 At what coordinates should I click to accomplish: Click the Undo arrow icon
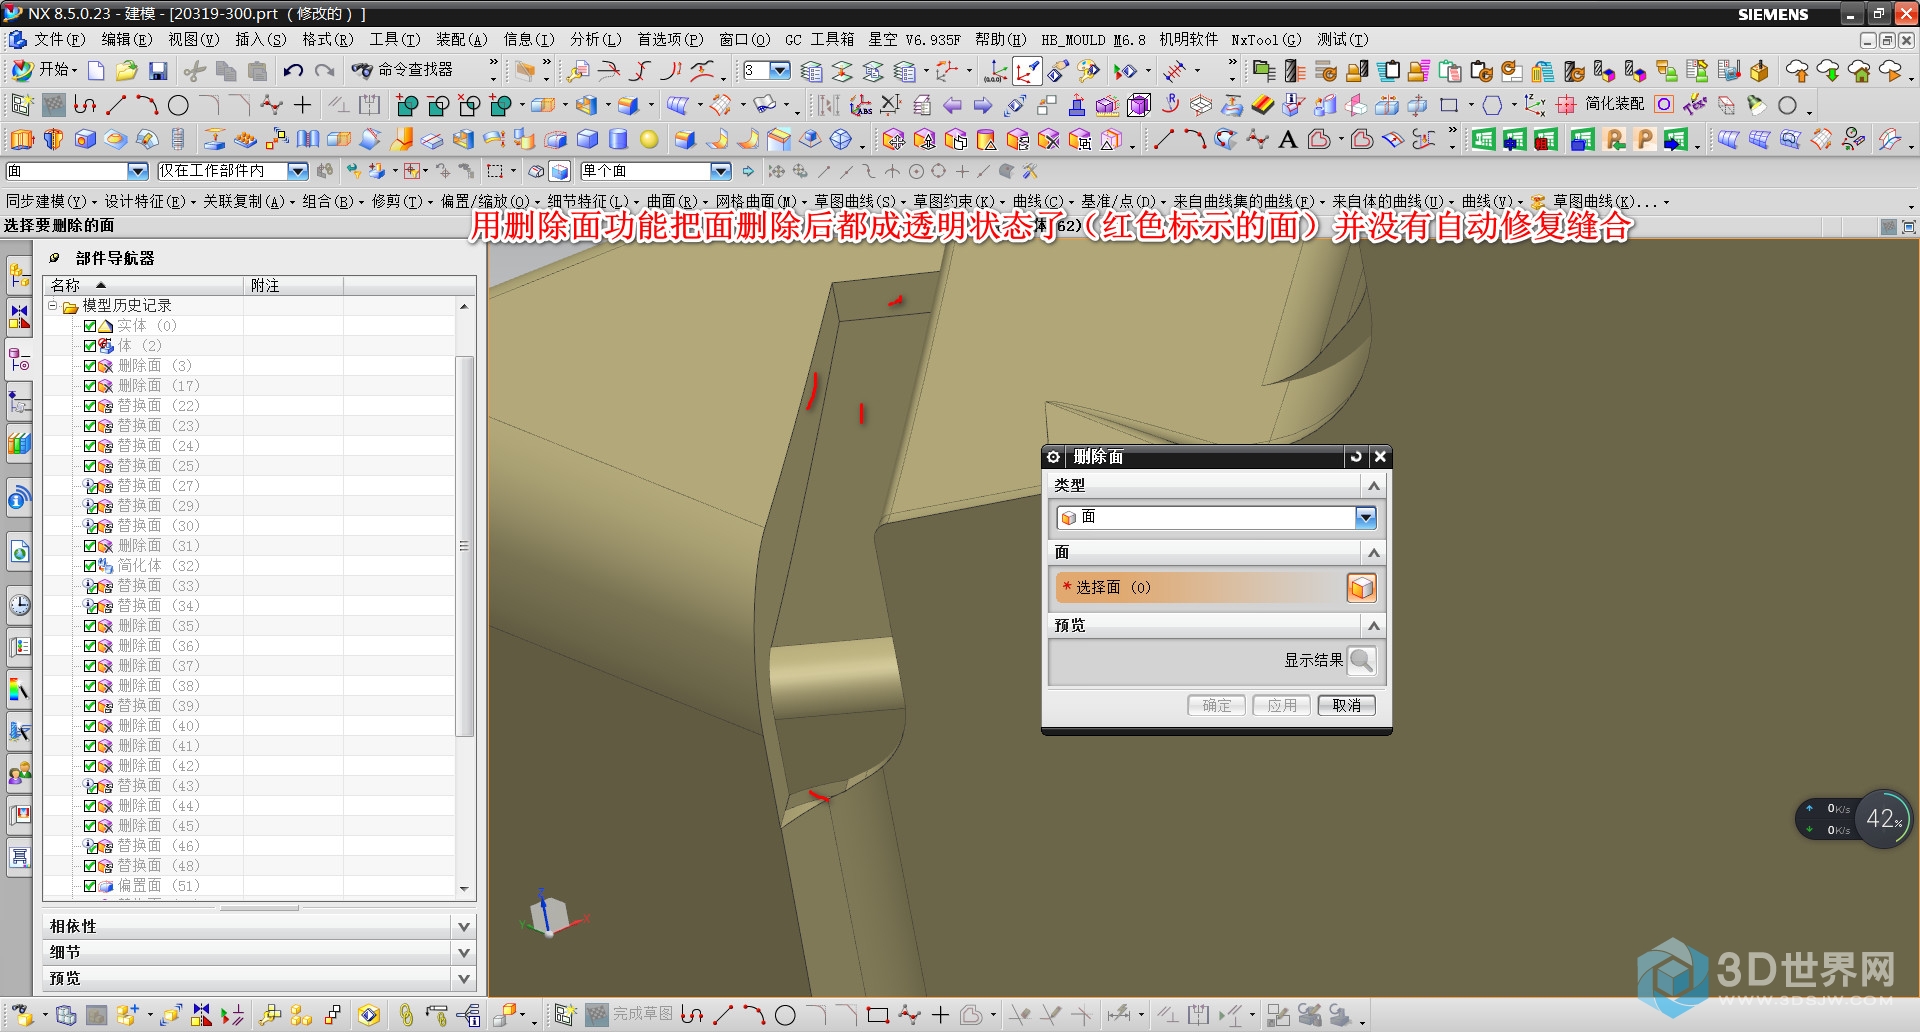(293, 71)
